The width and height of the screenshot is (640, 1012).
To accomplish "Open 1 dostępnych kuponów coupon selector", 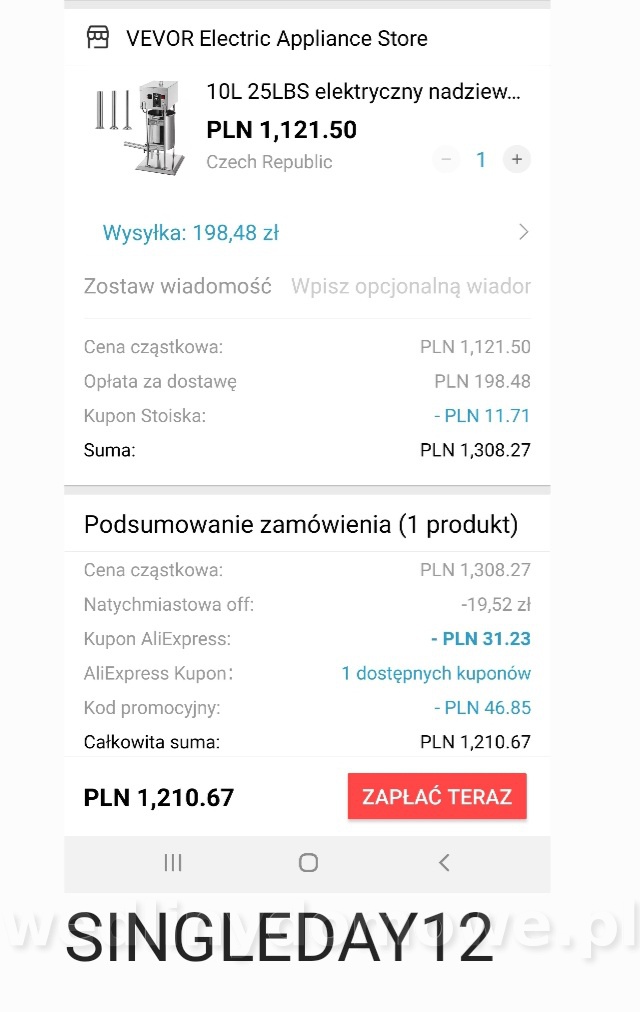I will tap(436, 673).
